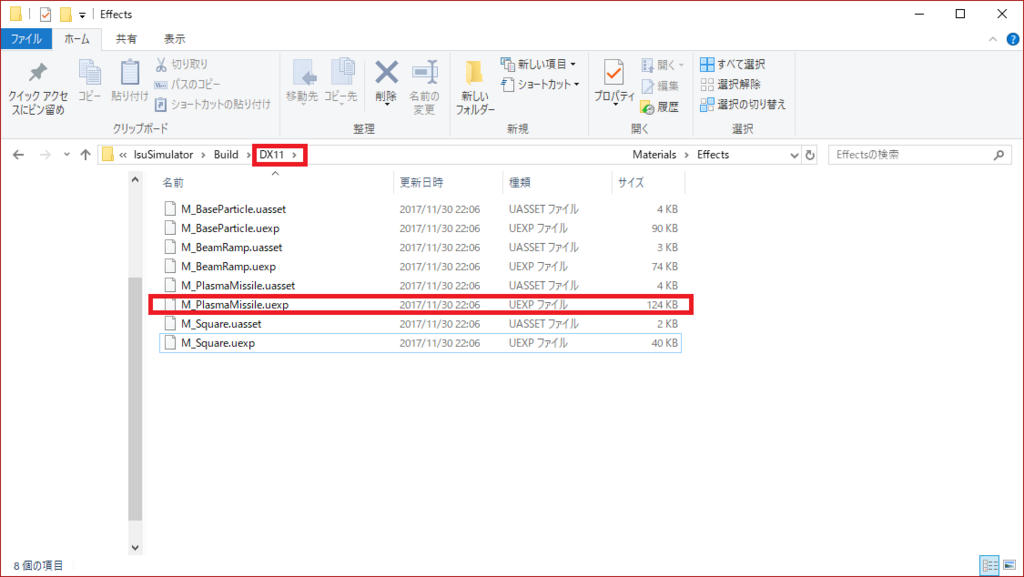Refresh the folder view
The image size is (1024, 577).
coord(810,155)
